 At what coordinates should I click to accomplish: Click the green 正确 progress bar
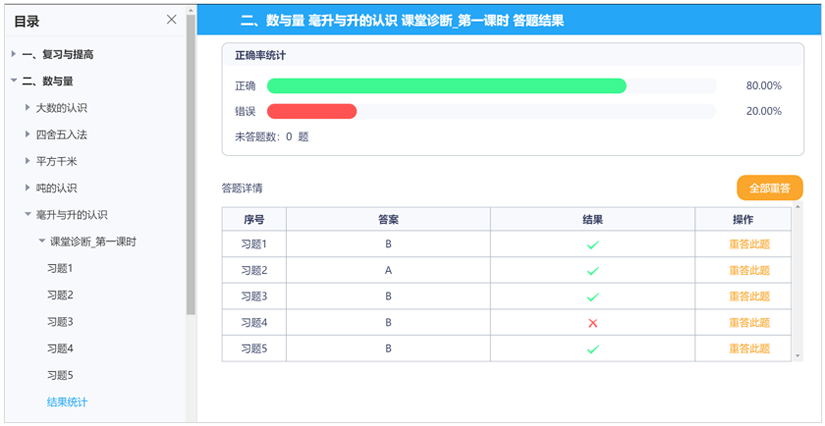447,86
